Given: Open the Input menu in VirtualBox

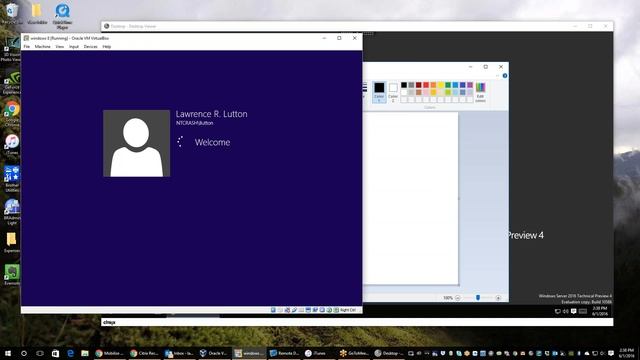Looking at the screenshot, I should click(x=73, y=47).
